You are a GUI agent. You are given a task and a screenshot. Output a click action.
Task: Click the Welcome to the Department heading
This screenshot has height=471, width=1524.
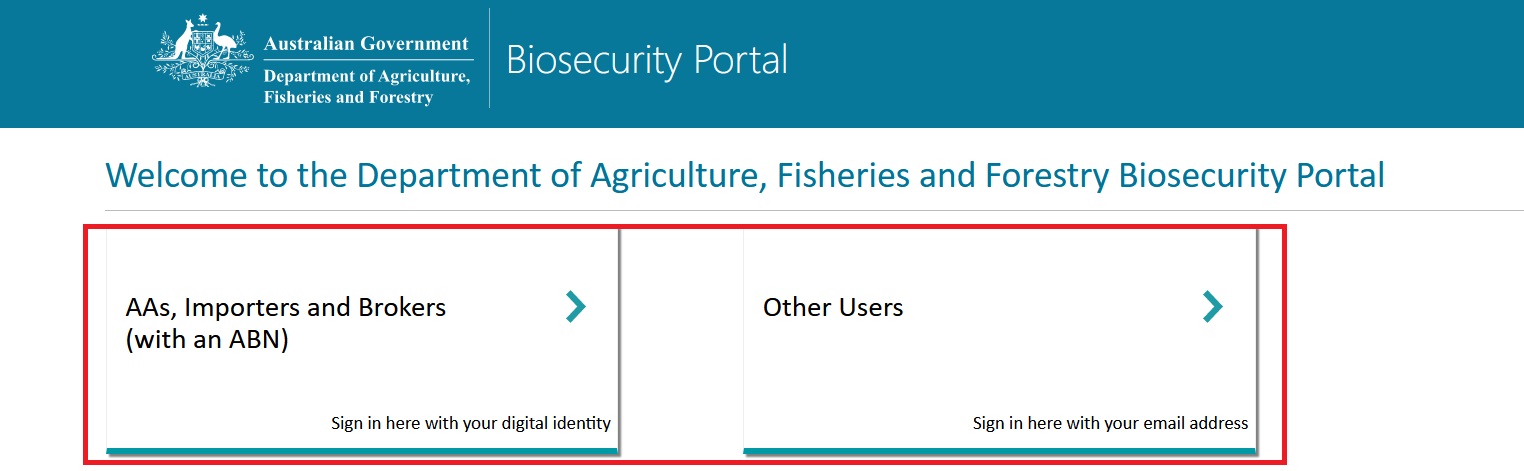coord(745,175)
